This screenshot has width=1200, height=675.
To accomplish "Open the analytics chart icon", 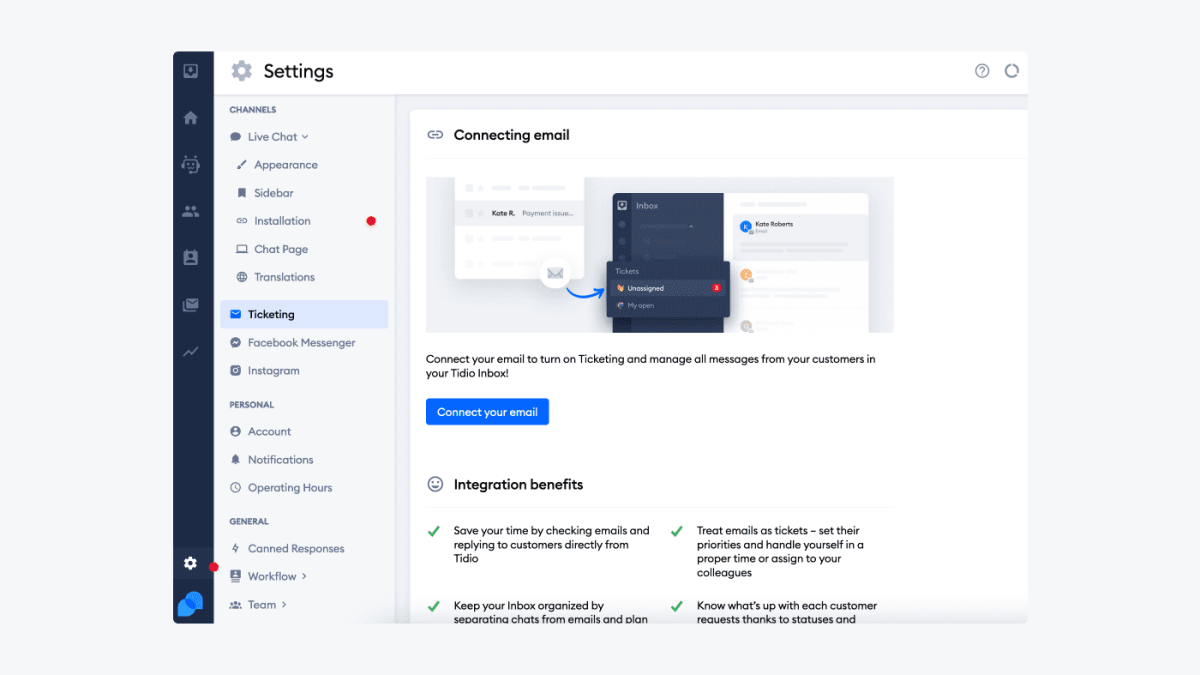I will 190,352.
